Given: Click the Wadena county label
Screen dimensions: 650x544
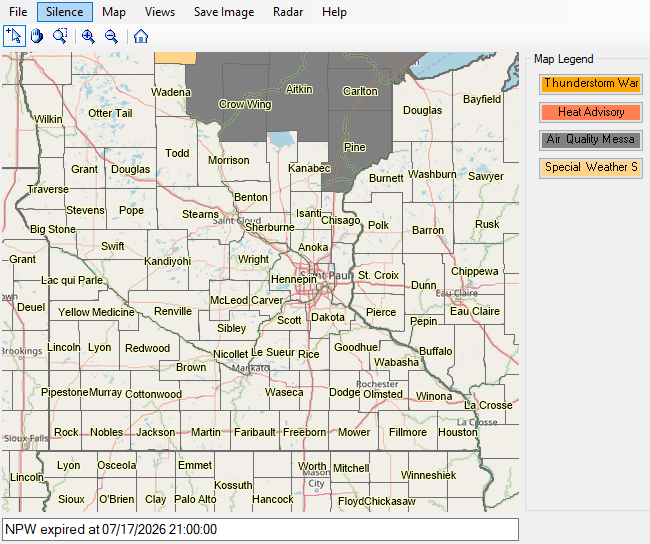Looking at the screenshot, I should 171,92.
